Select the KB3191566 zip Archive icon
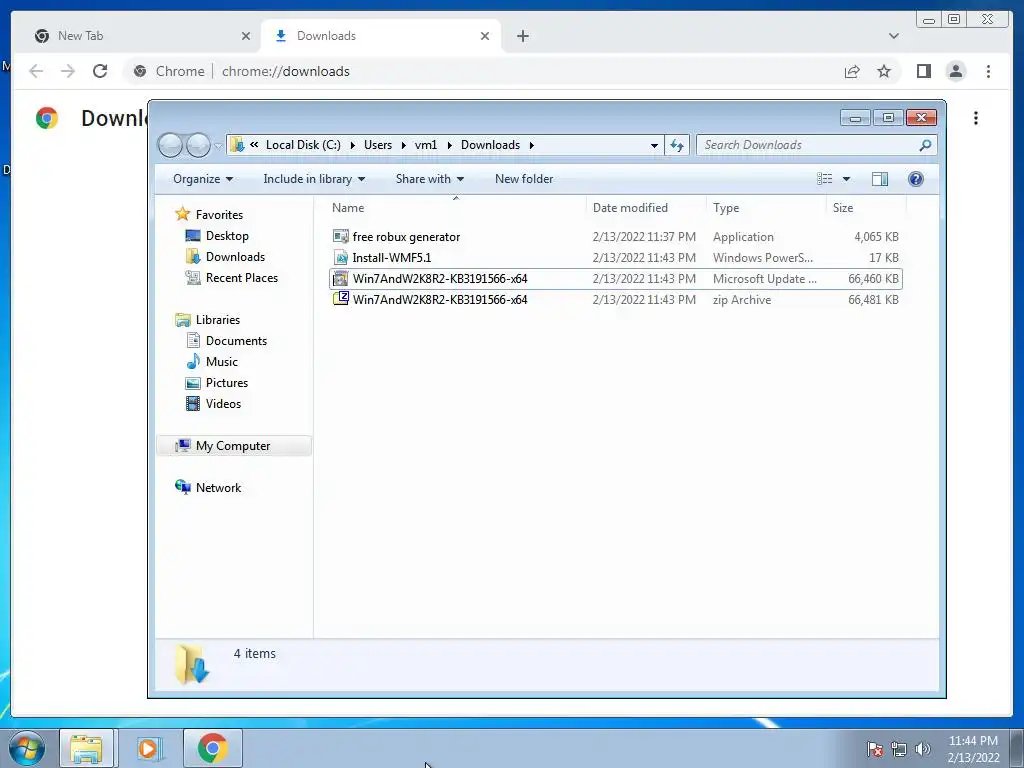Viewport: 1024px width, 768px height. click(340, 300)
